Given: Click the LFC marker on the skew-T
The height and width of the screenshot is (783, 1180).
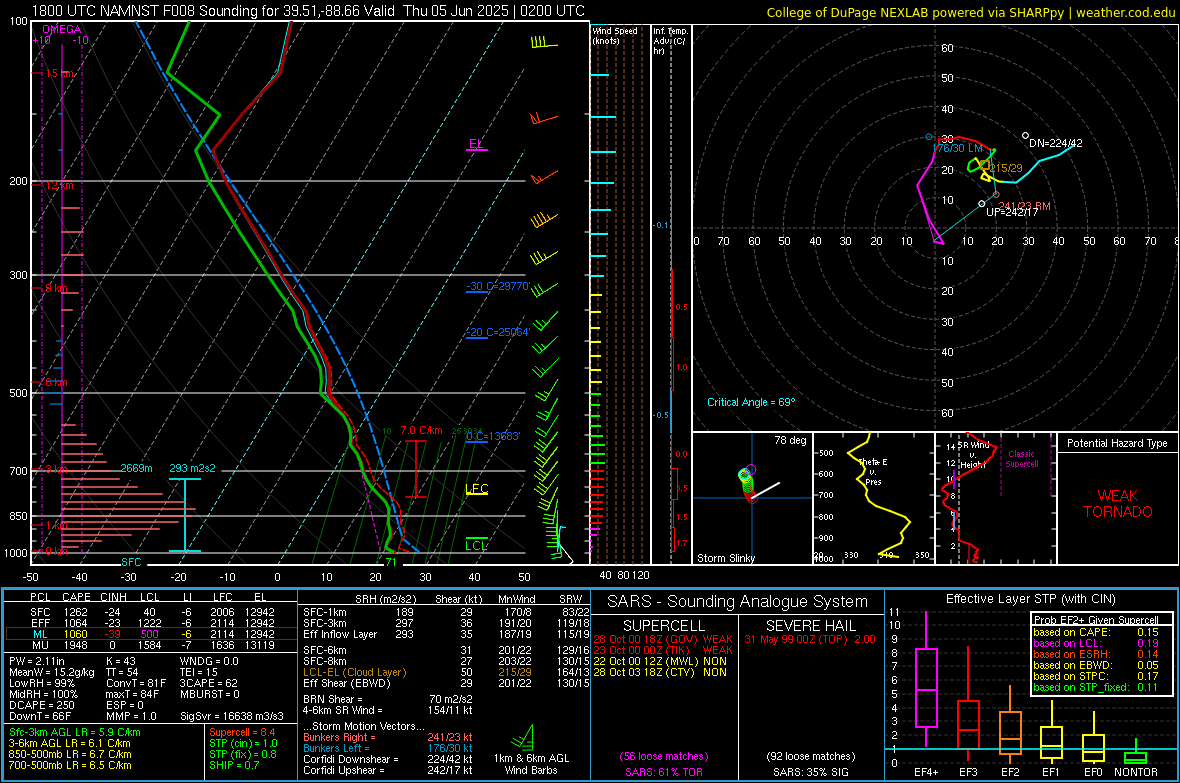Looking at the screenshot, I should [476, 489].
